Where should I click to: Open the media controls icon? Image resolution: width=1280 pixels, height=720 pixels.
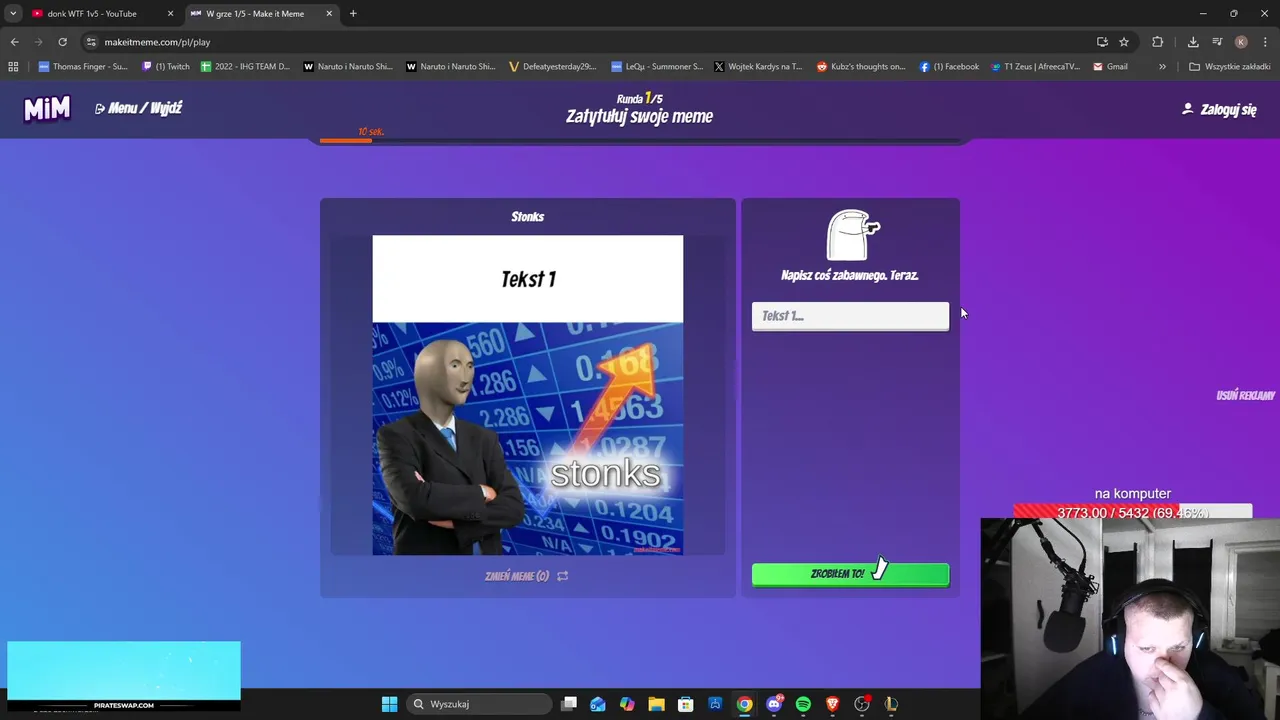[1217, 42]
